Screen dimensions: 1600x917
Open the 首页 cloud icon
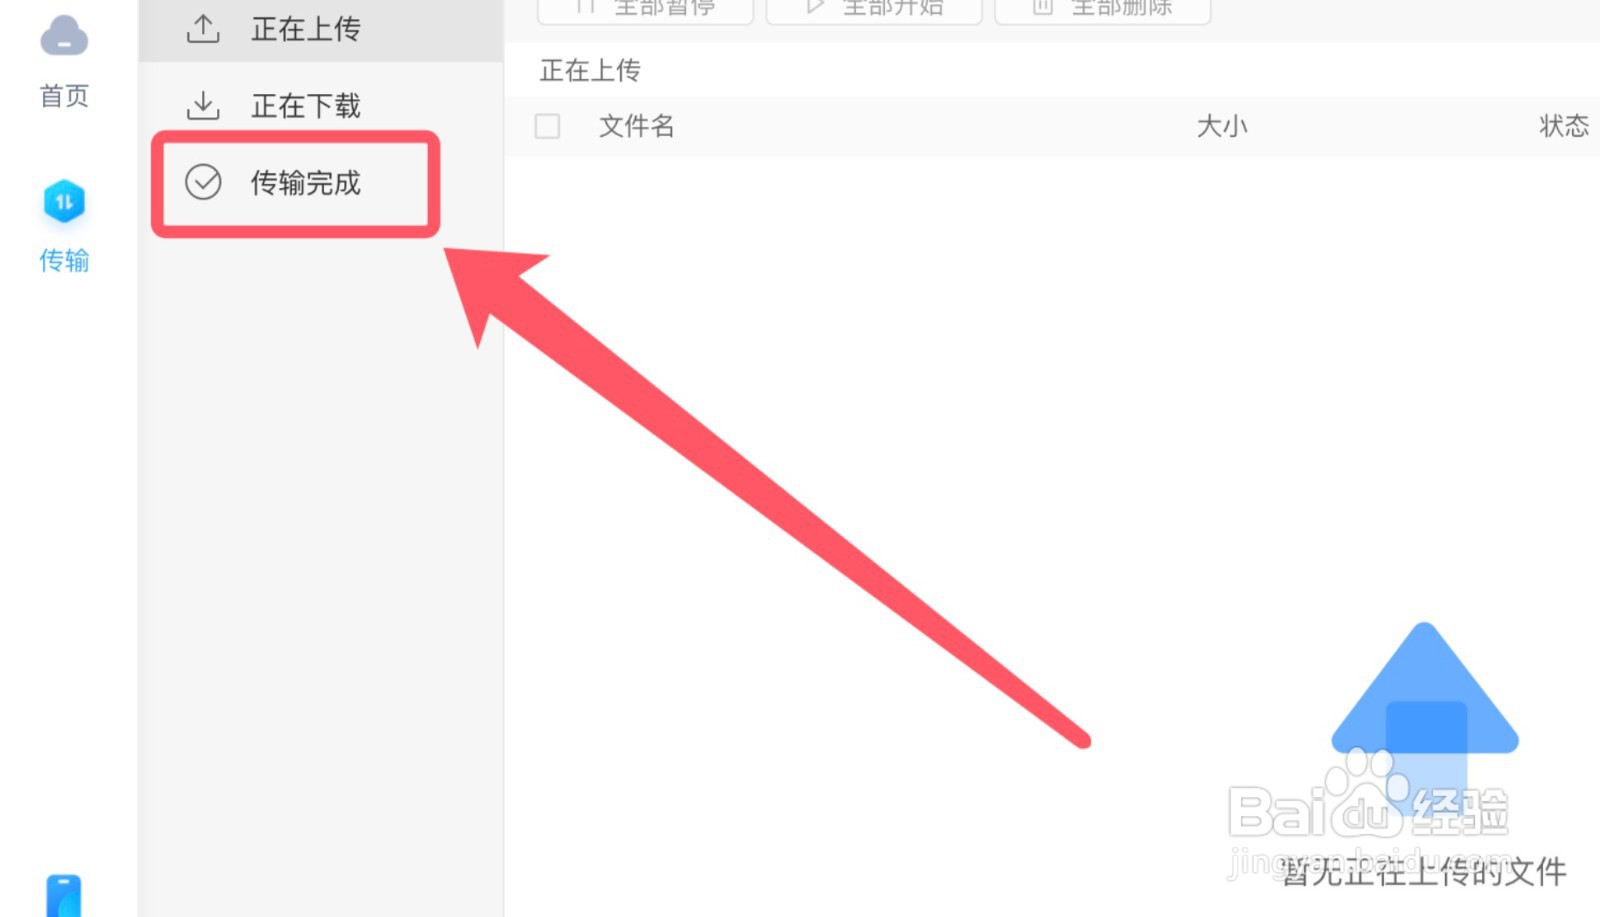tap(64, 38)
